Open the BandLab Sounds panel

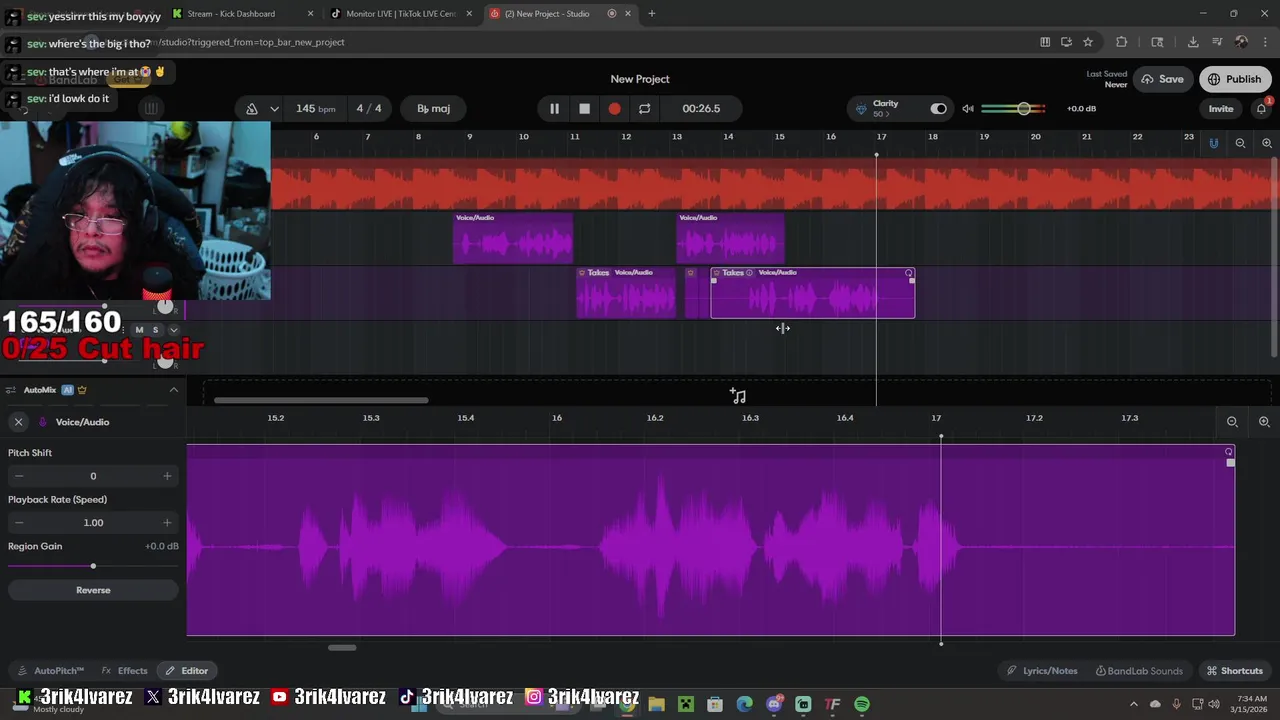[x=1139, y=671]
